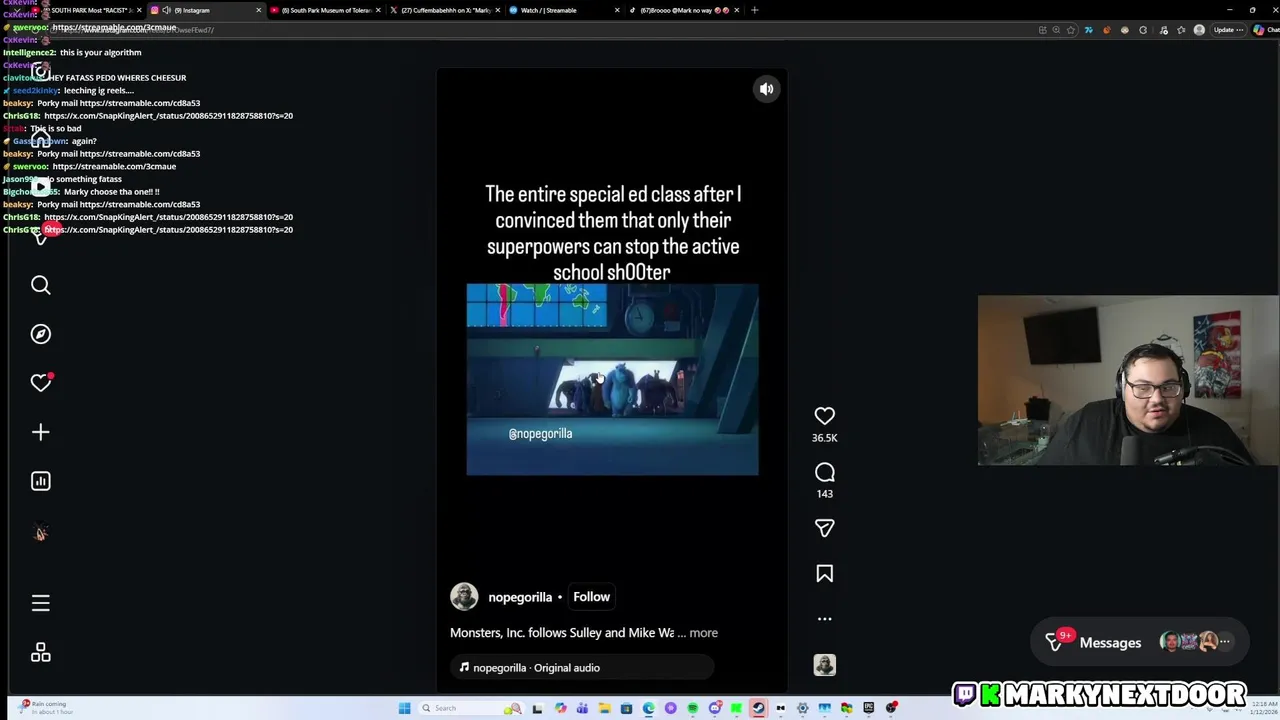Switch to the Cuffembabehhh on X tab
1280x720 pixels.
click(444, 10)
